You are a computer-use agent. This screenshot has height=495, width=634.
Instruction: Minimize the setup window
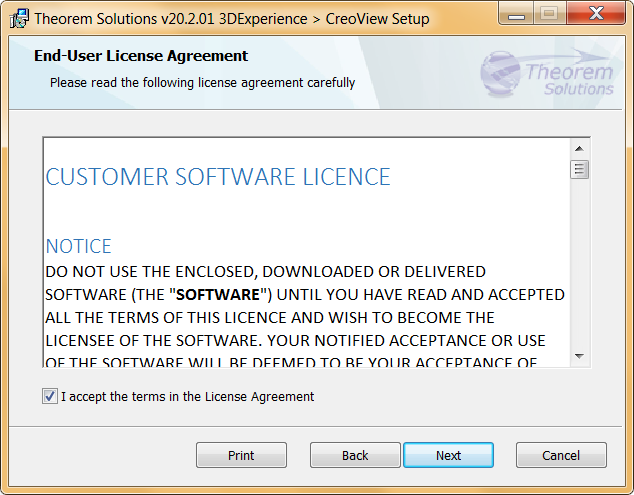(x=516, y=14)
